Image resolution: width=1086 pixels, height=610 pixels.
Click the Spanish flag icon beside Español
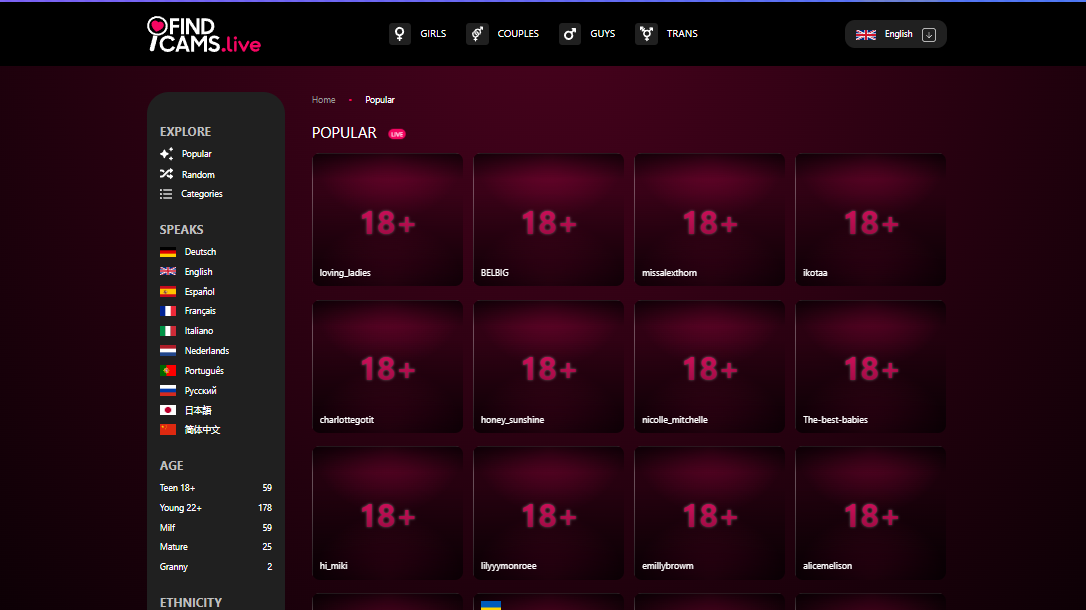pyautogui.click(x=166, y=291)
